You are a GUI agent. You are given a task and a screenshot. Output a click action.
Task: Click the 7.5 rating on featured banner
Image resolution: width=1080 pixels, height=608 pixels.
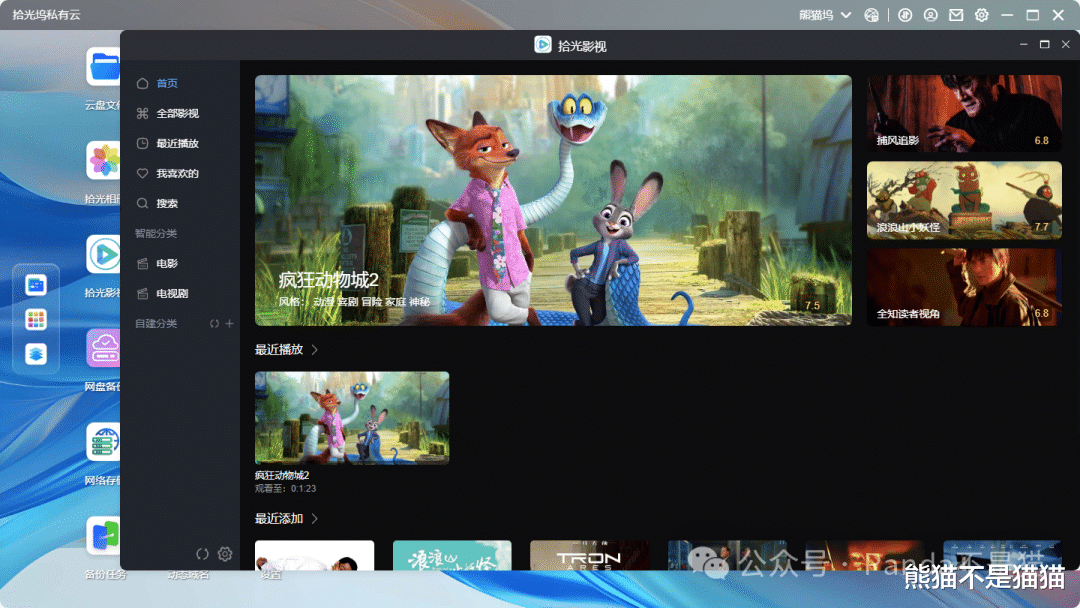(813, 306)
